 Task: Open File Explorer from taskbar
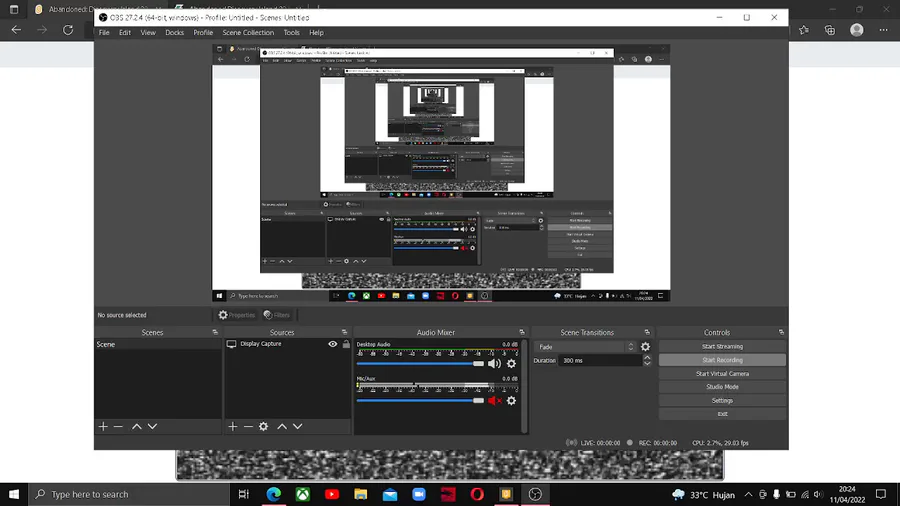coord(360,494)
